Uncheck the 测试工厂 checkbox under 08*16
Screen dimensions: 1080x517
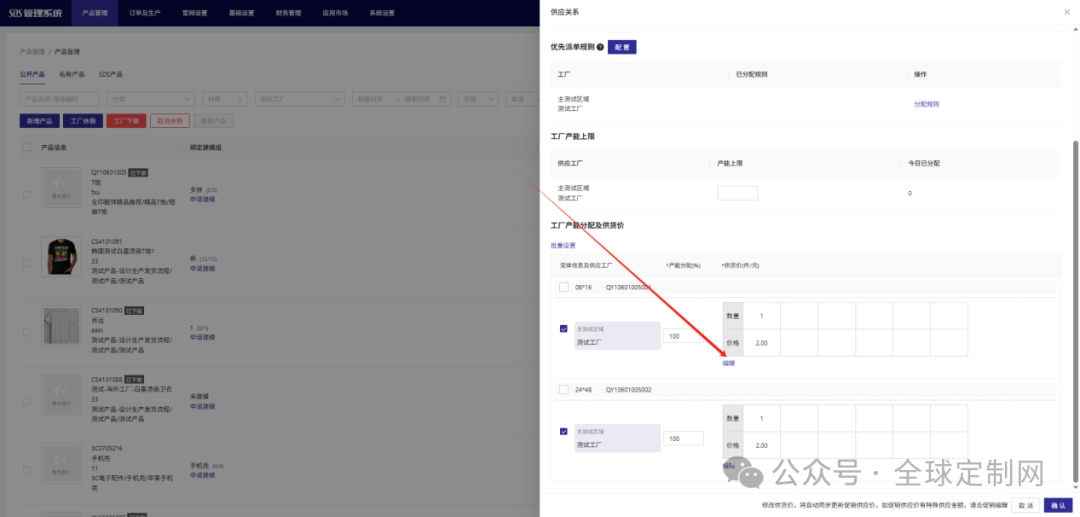tap(564, 328)
